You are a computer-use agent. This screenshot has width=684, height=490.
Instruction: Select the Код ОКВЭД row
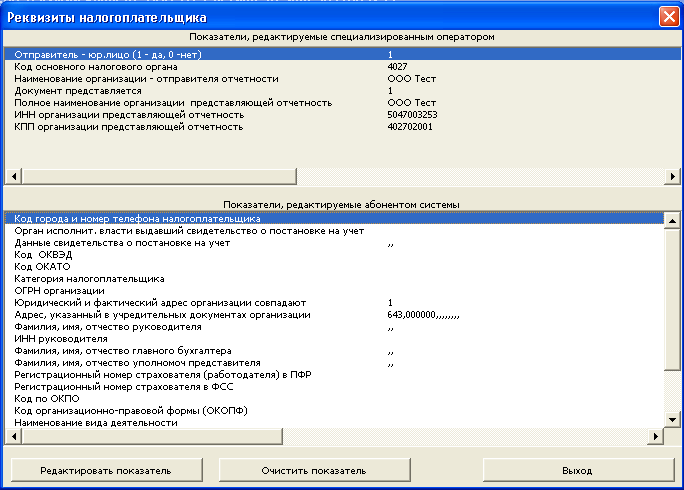335,255
